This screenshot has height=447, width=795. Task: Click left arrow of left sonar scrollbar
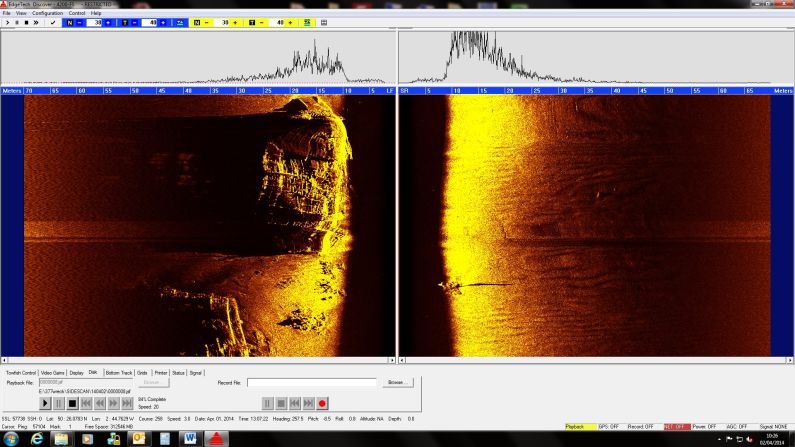click(4, 360)
